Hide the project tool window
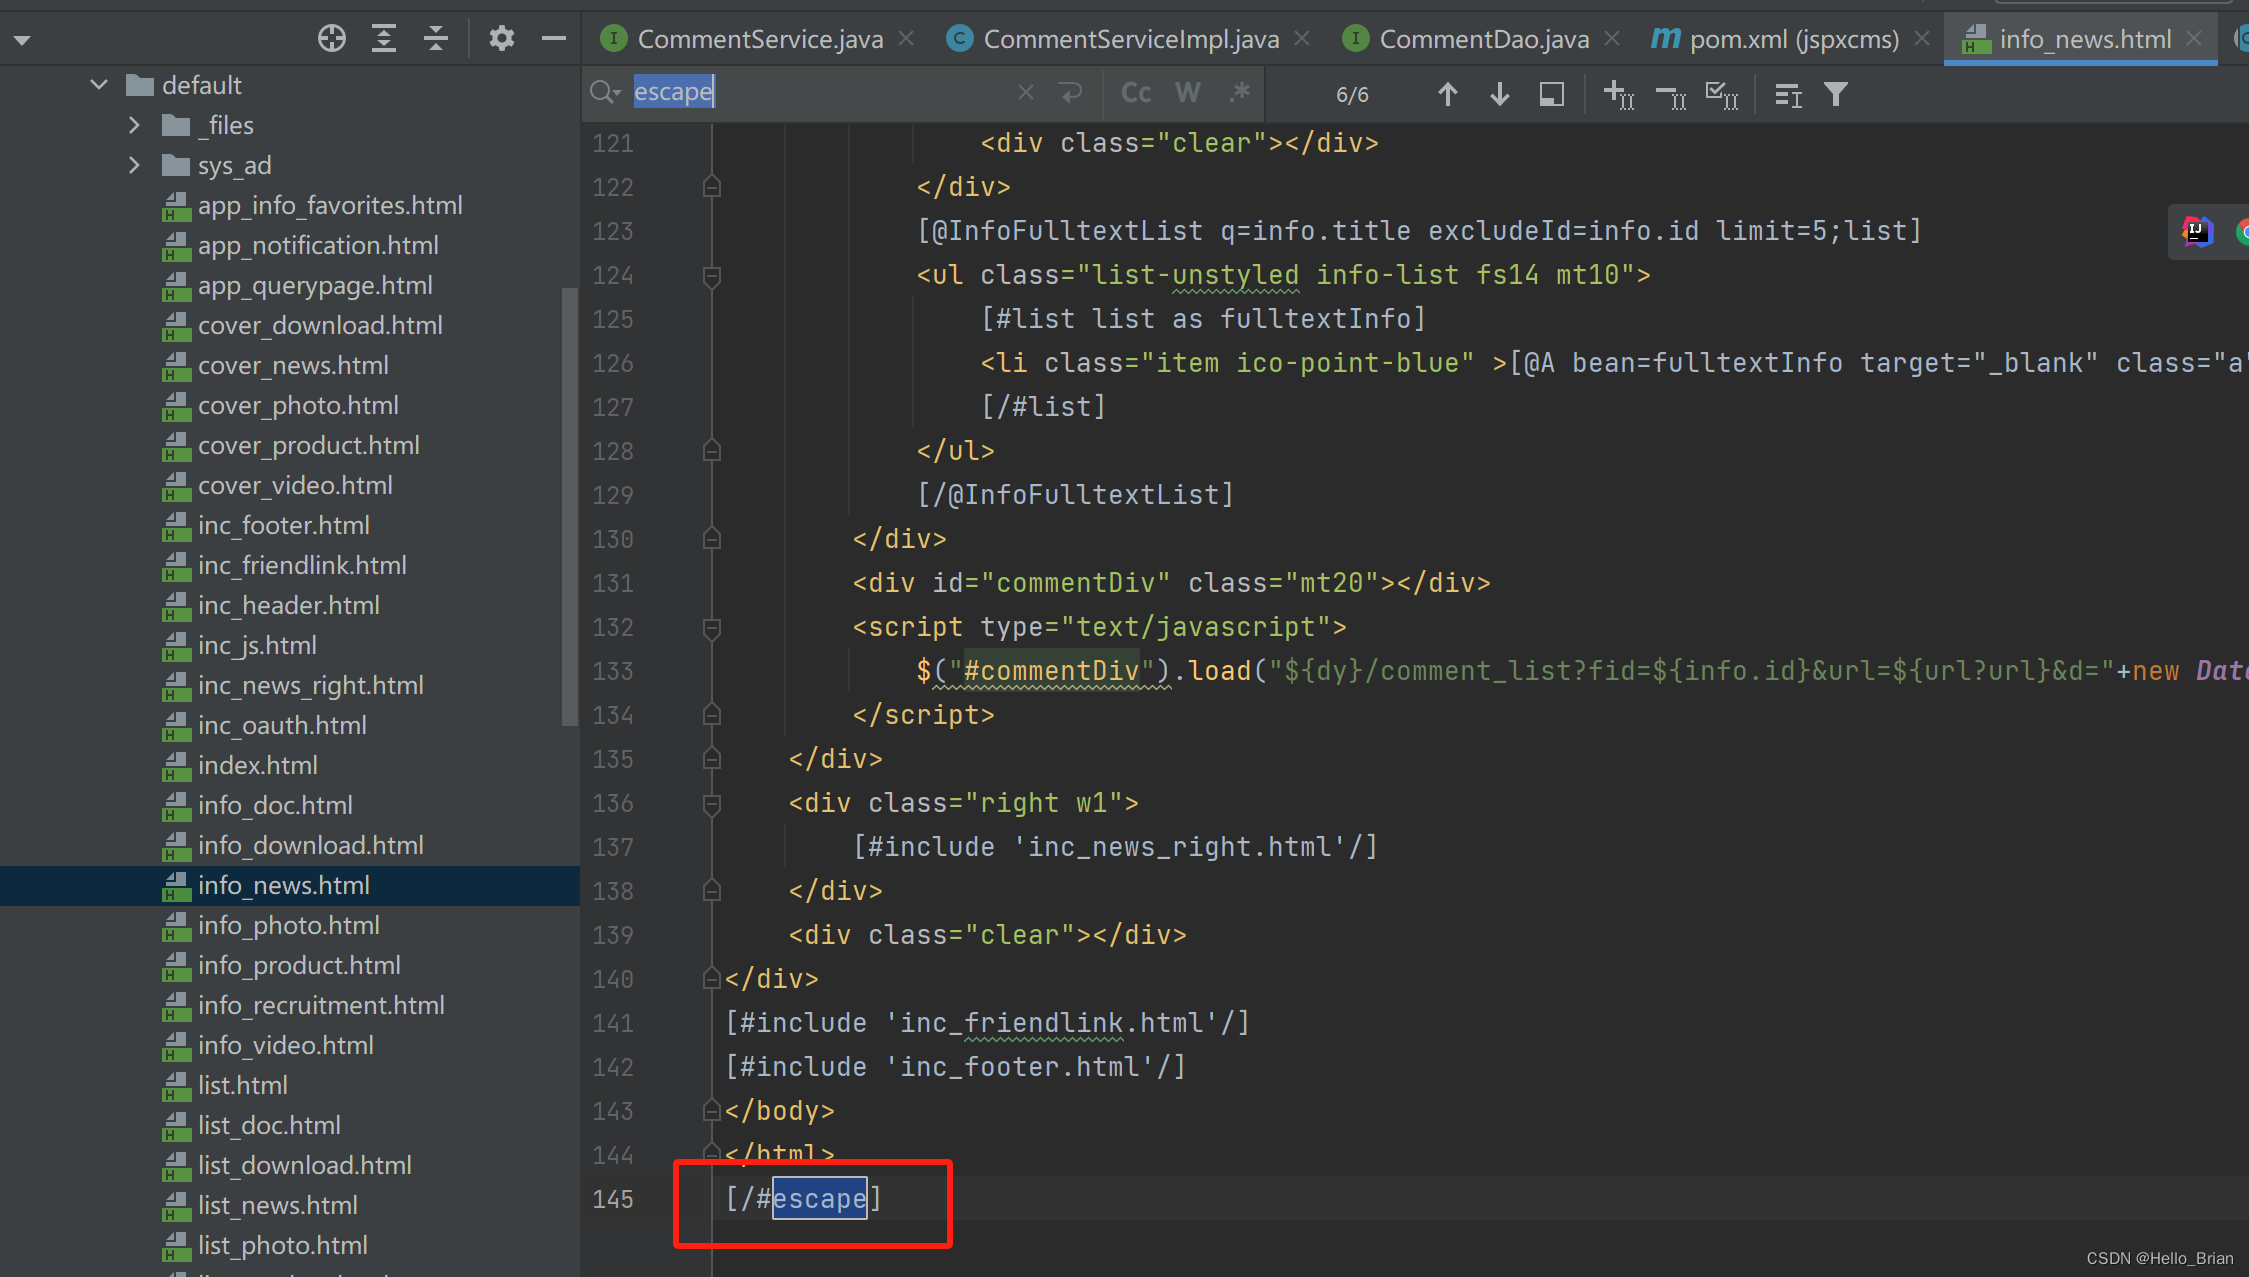This screenshot has height=1277, width=2249. pos(553,39)
